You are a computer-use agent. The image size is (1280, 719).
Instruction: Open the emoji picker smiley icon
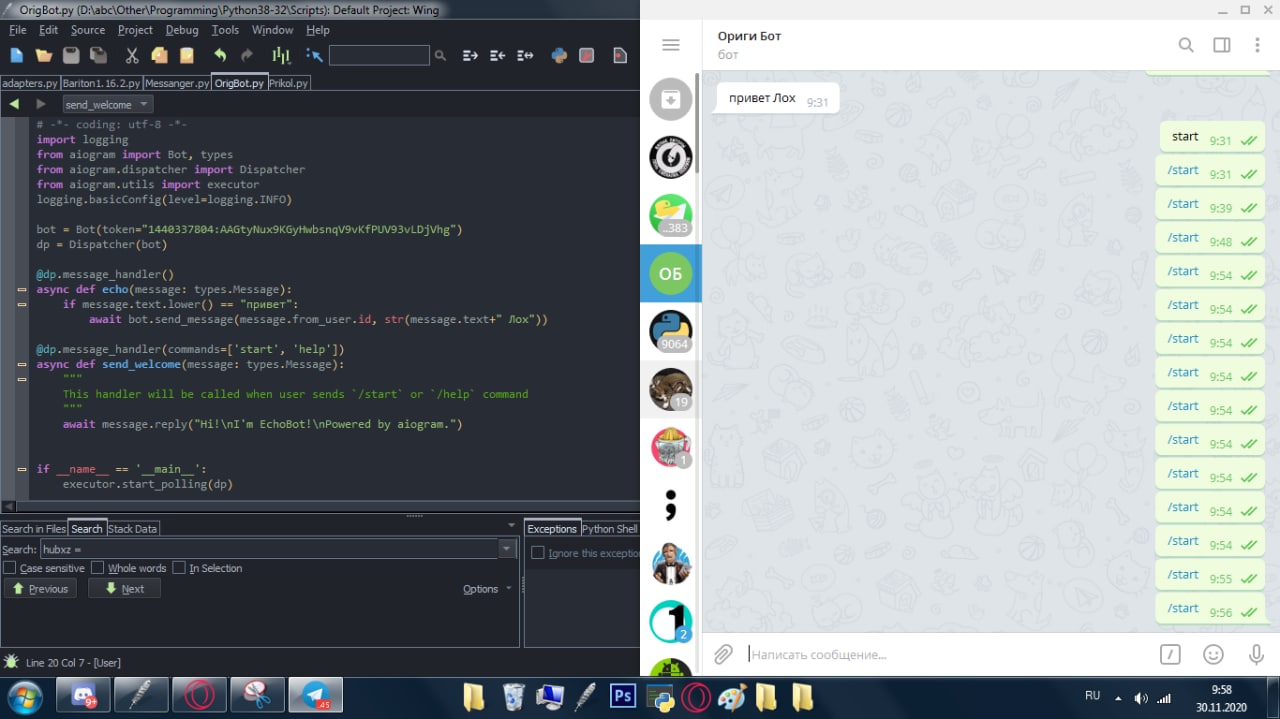(1213, 655)
